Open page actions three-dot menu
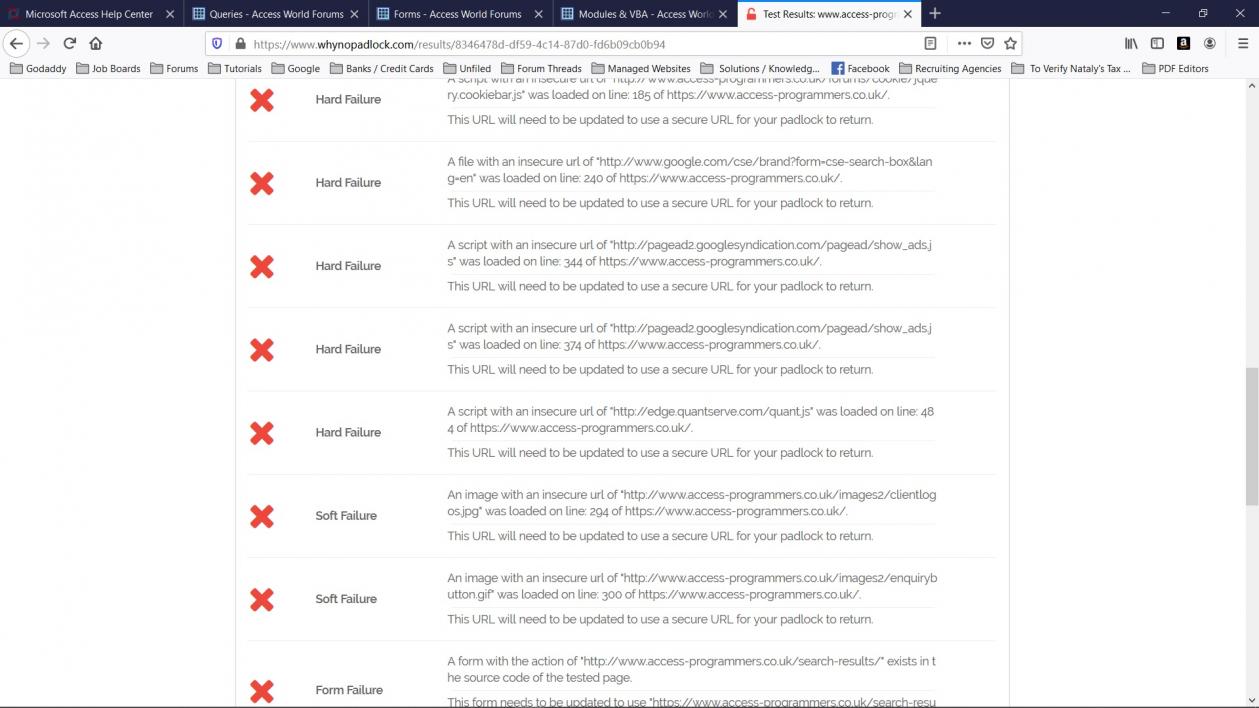Viewport: 1259px width, 708px height. pyautogui.click(x=964, y=44)
